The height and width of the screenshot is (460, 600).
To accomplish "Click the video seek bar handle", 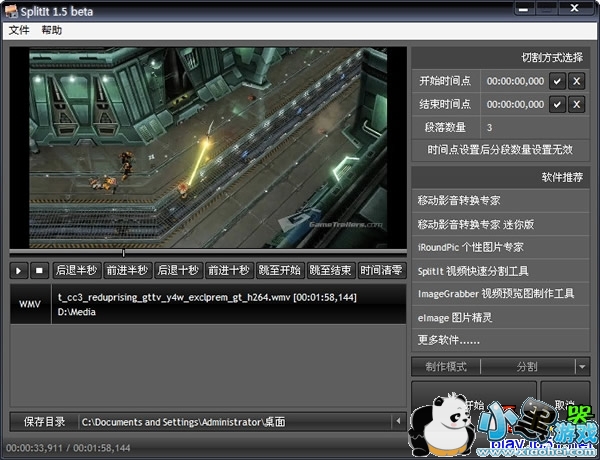I will (x=123, y=253).
